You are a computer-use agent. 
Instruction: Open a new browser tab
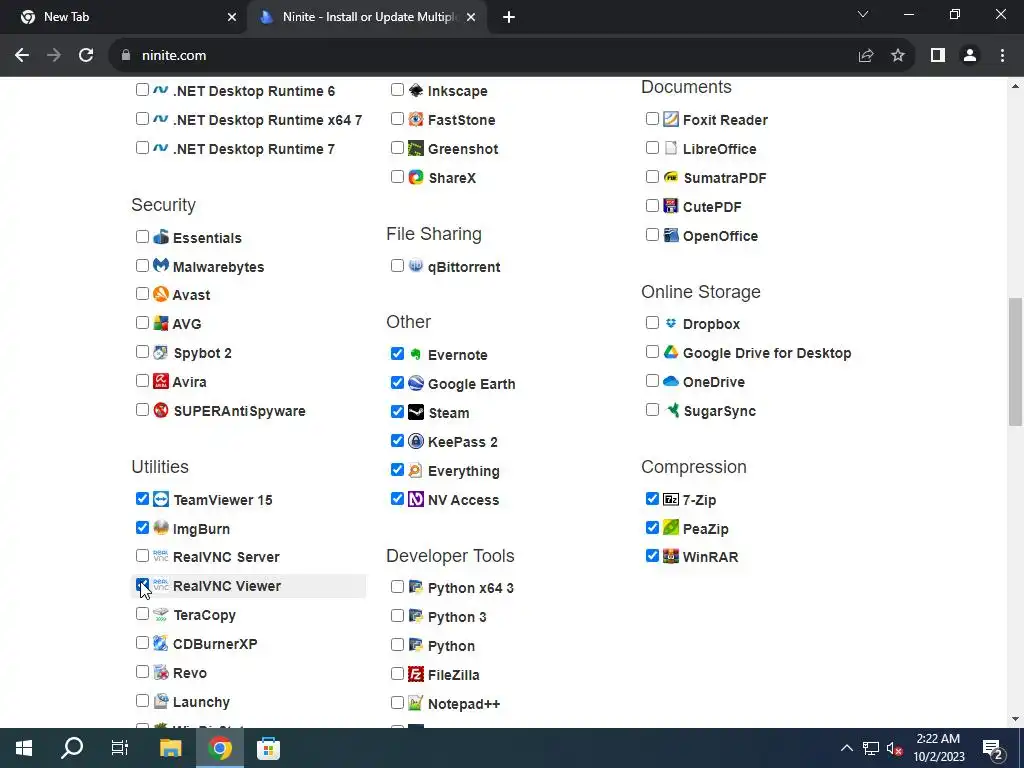pyautogui.click(x=509, y=17)
